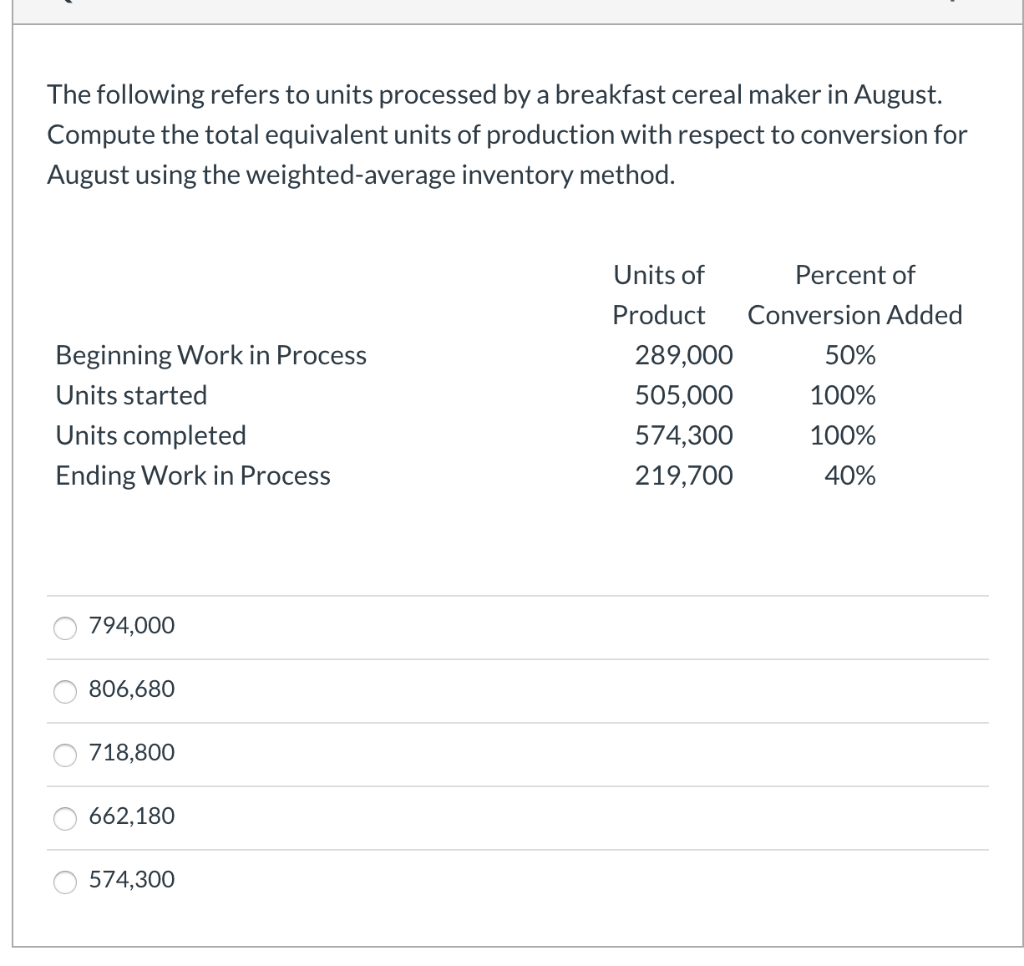Click the Beginning Work in Process row label
The width and height of the screenshot is (1024, 966).
pos(209,355)
